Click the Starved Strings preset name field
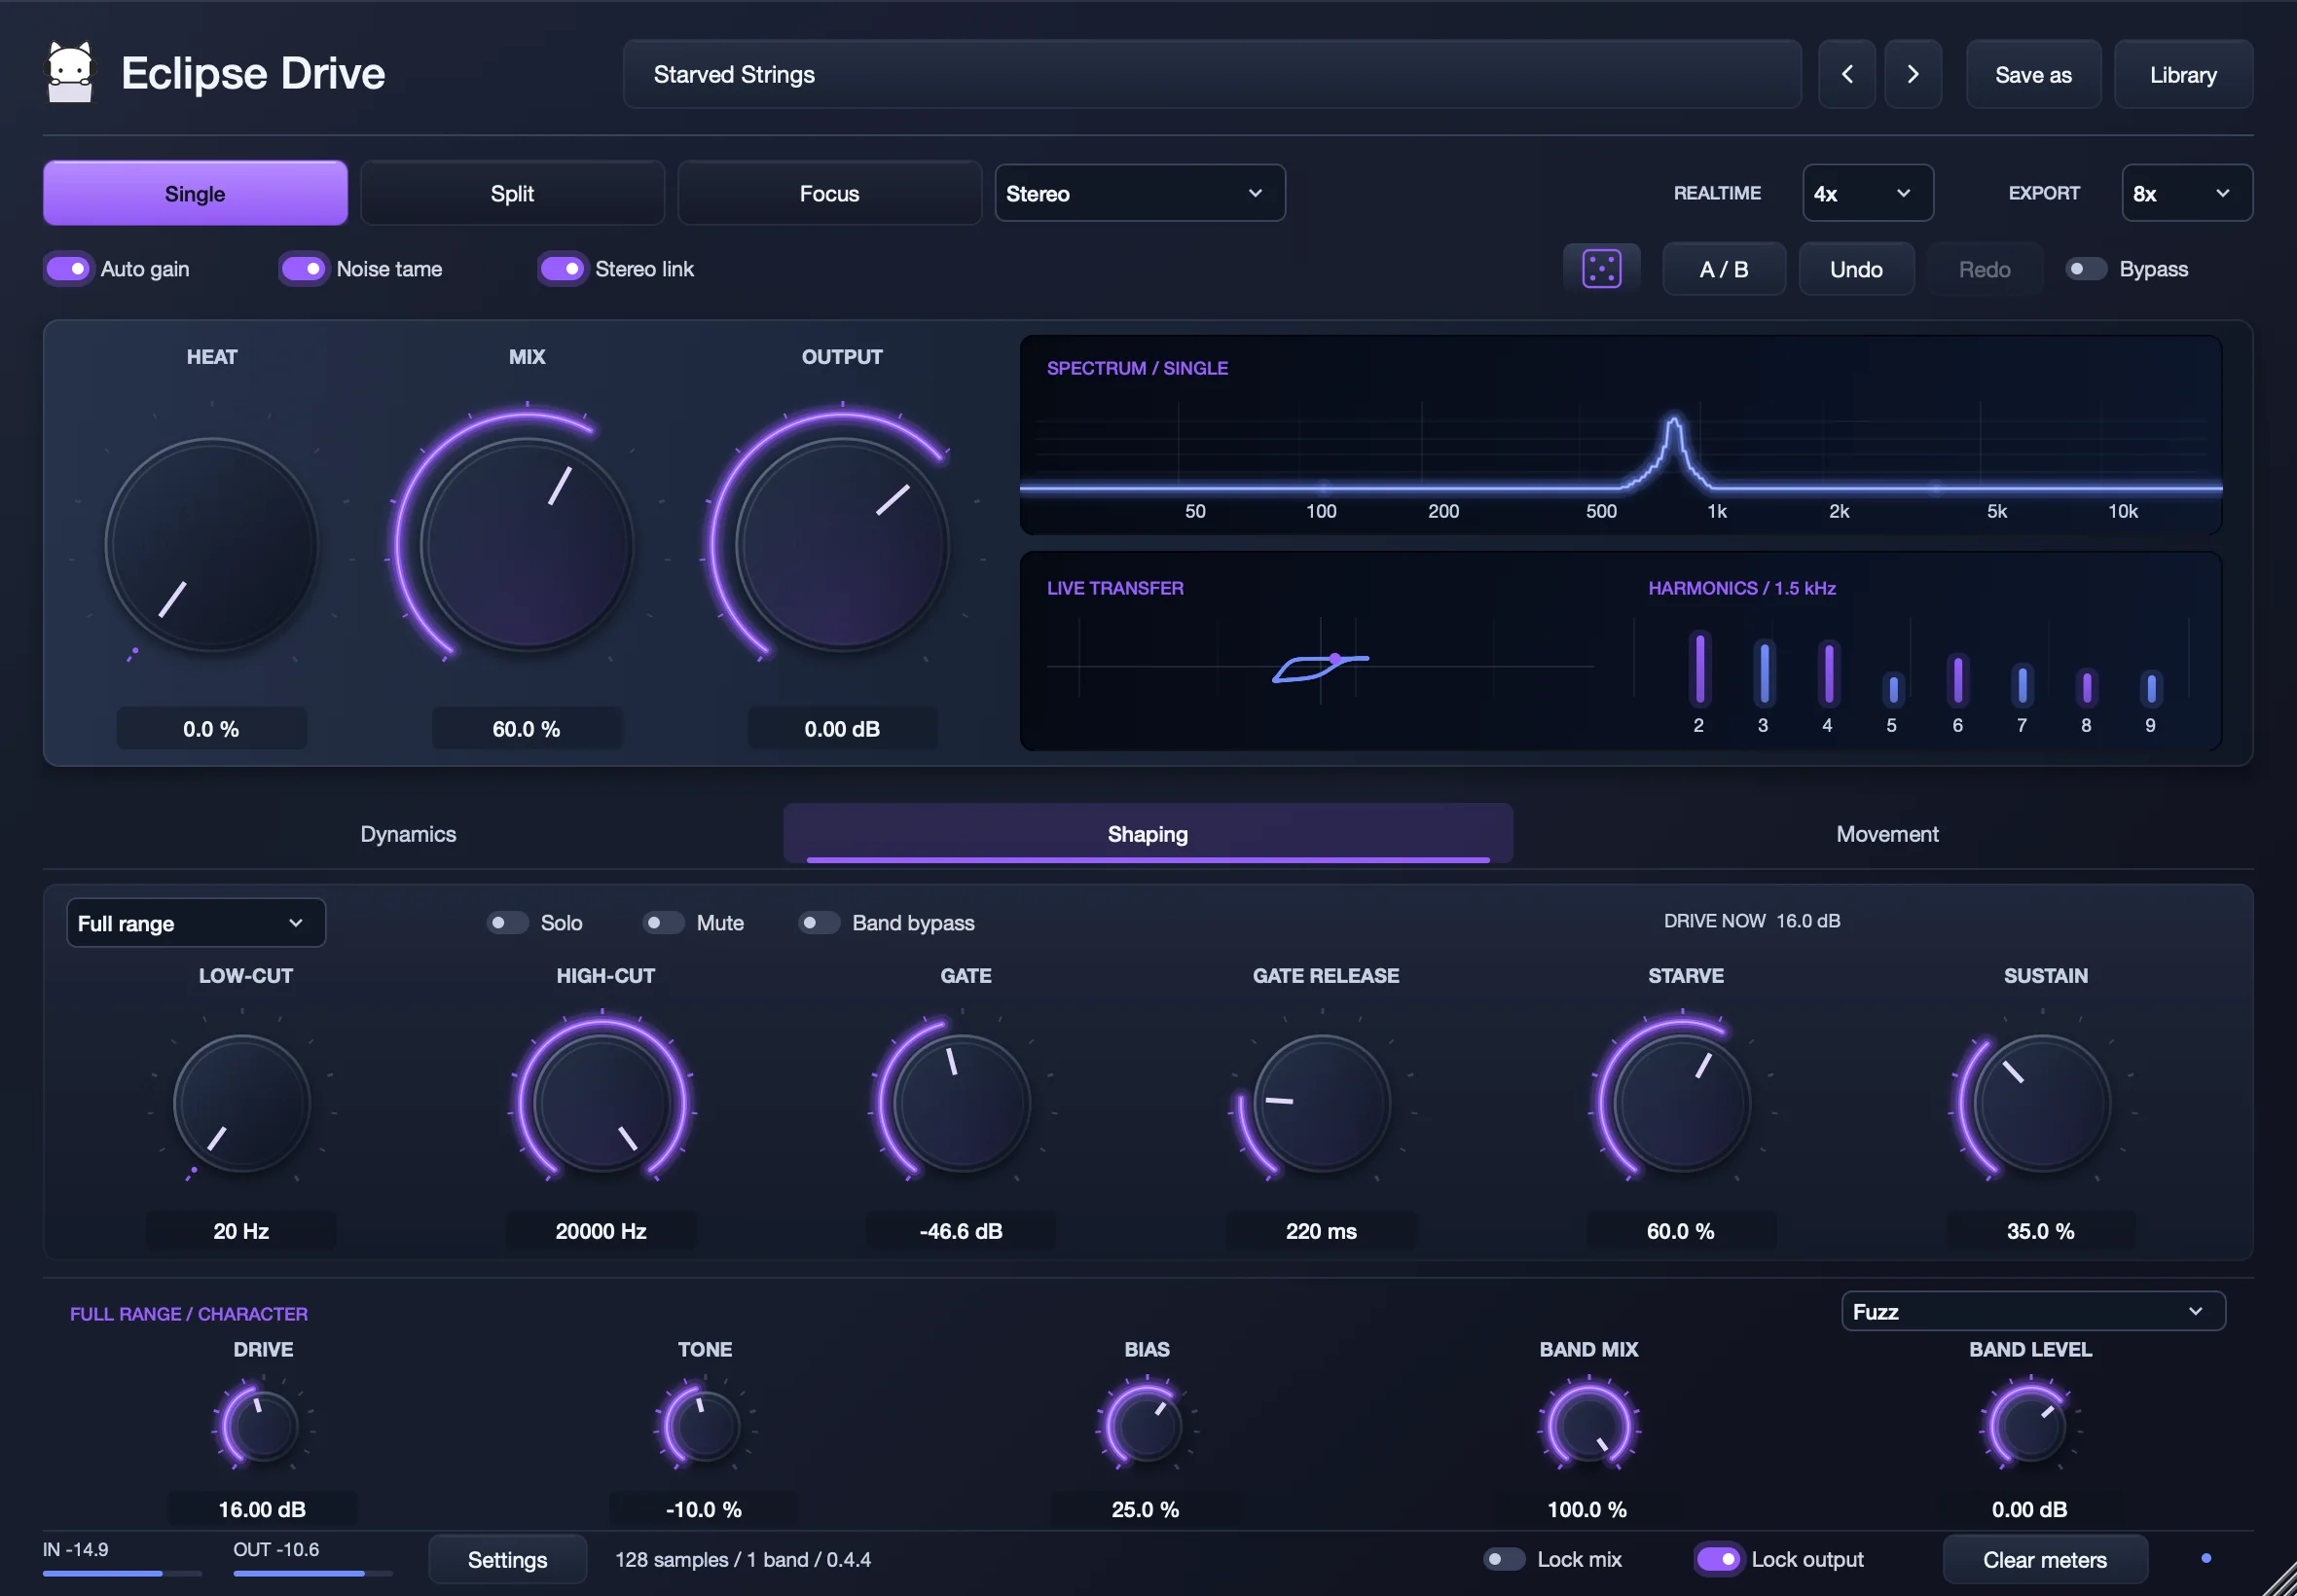Image resolution: width=2297 pixels, height=1596 pixels. [x=1212, y=74]
